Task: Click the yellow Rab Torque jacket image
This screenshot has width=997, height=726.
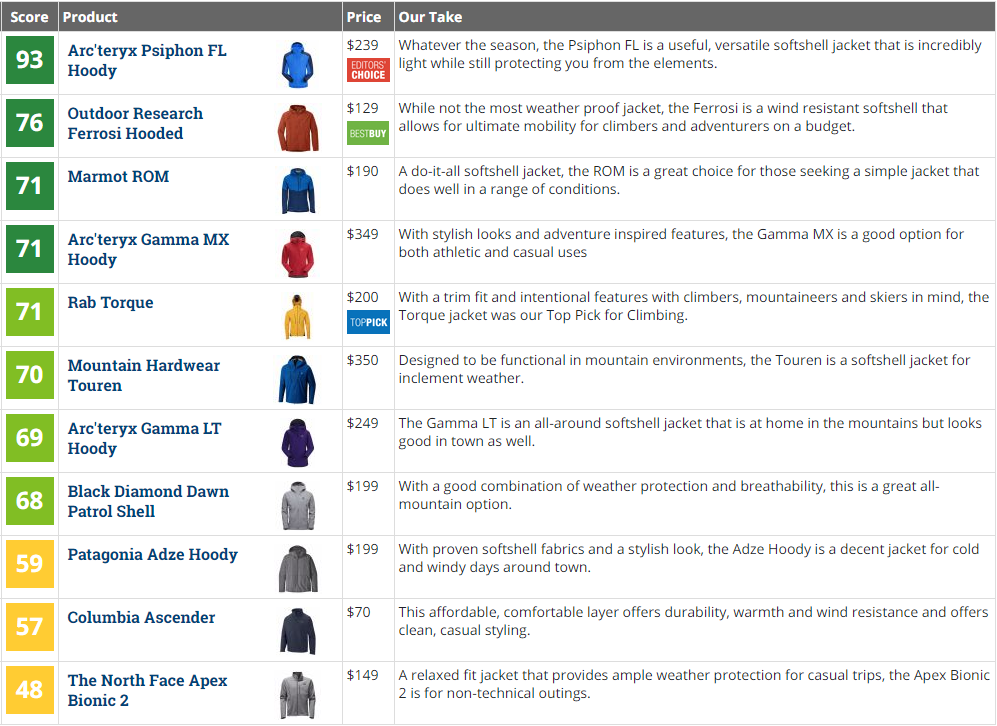Action: click(x=298, y=317)
